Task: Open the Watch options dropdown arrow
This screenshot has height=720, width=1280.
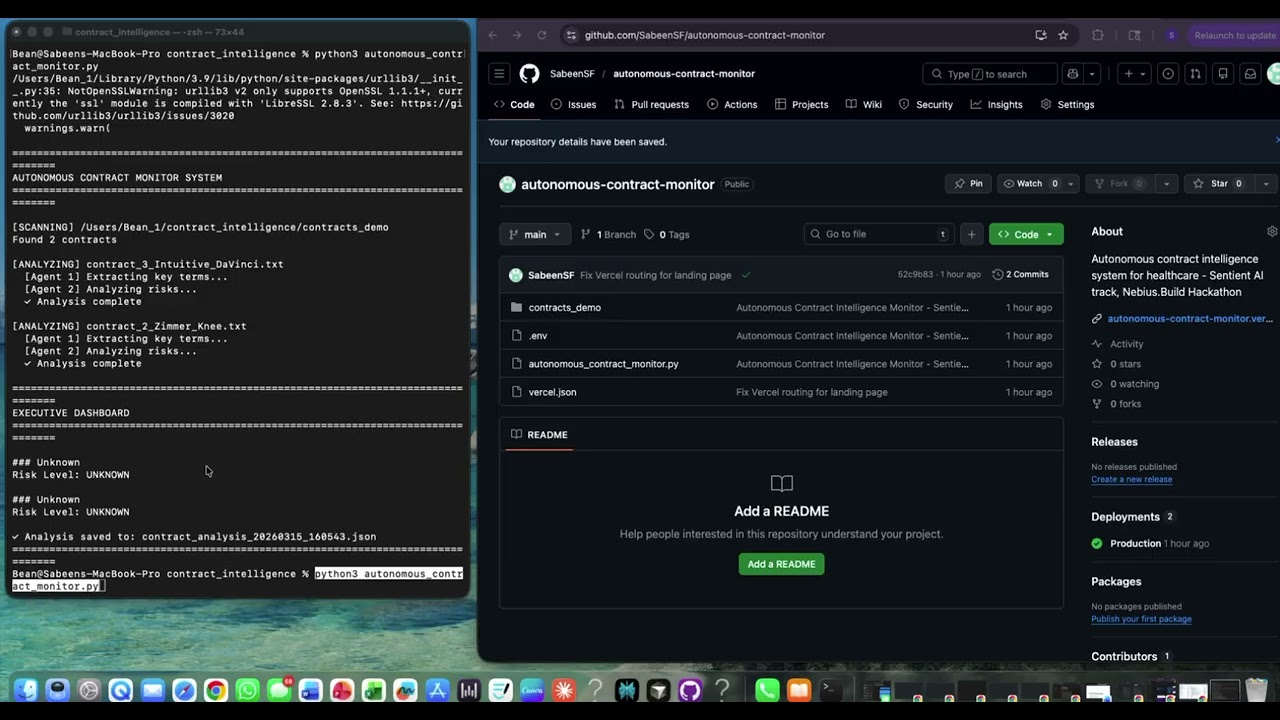Action: 1071,184
